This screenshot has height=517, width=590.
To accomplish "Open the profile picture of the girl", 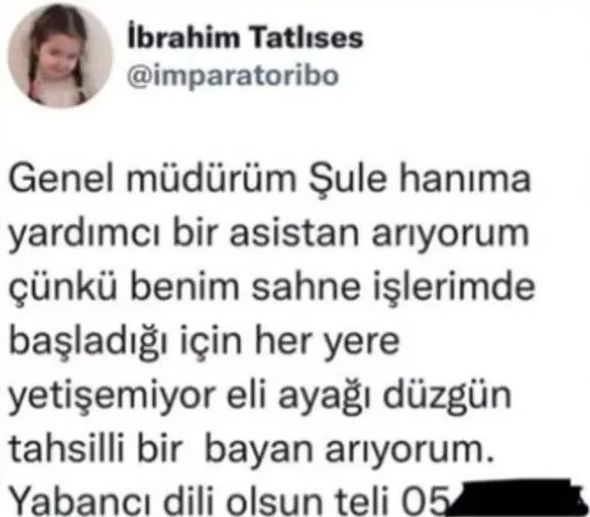I will 60,55.
